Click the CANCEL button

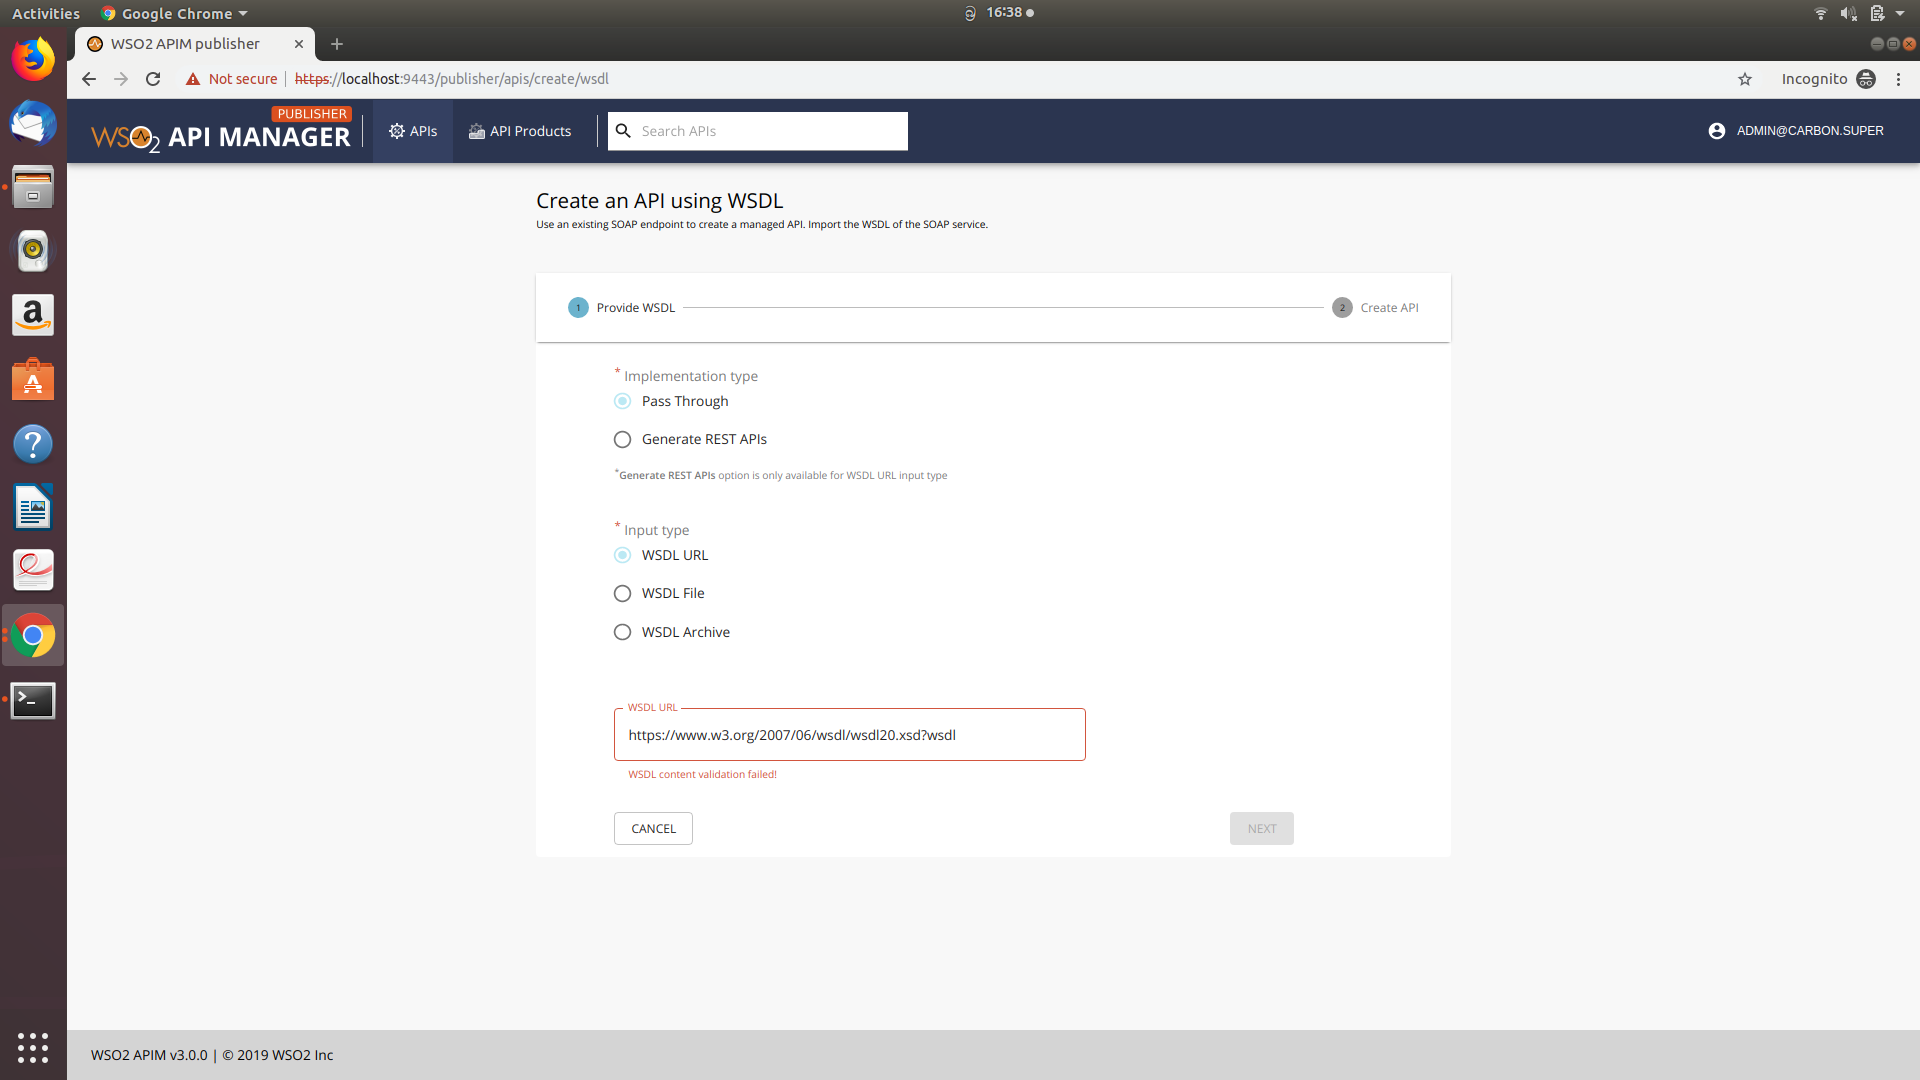click(653, 828)
